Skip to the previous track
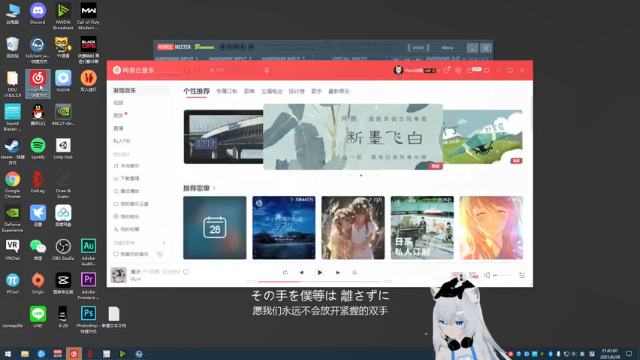Screen dimensions: 640x360 point(301,272)
